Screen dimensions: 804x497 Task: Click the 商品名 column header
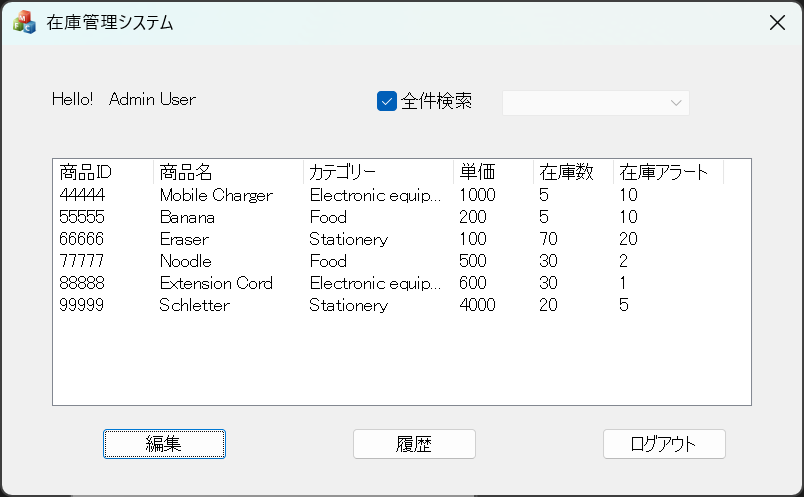tap(228, 172)
